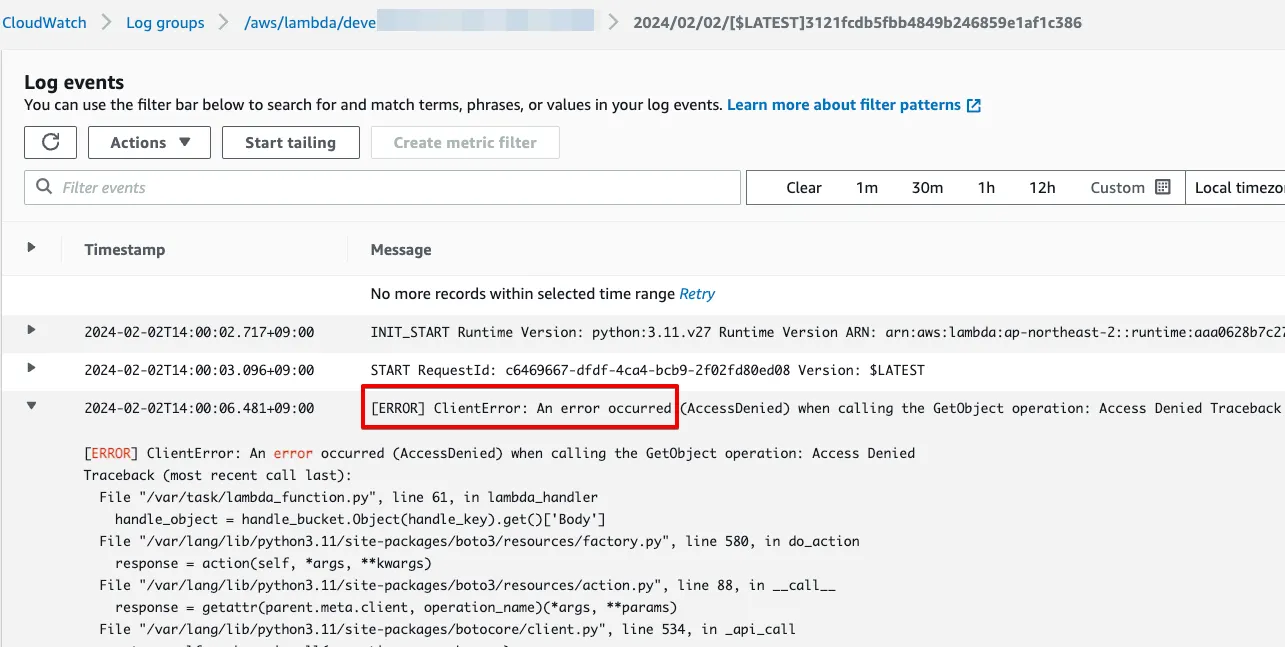
Task: Expand all rows via header triangle
Action: pyautogui.click(x=31, y=247)
